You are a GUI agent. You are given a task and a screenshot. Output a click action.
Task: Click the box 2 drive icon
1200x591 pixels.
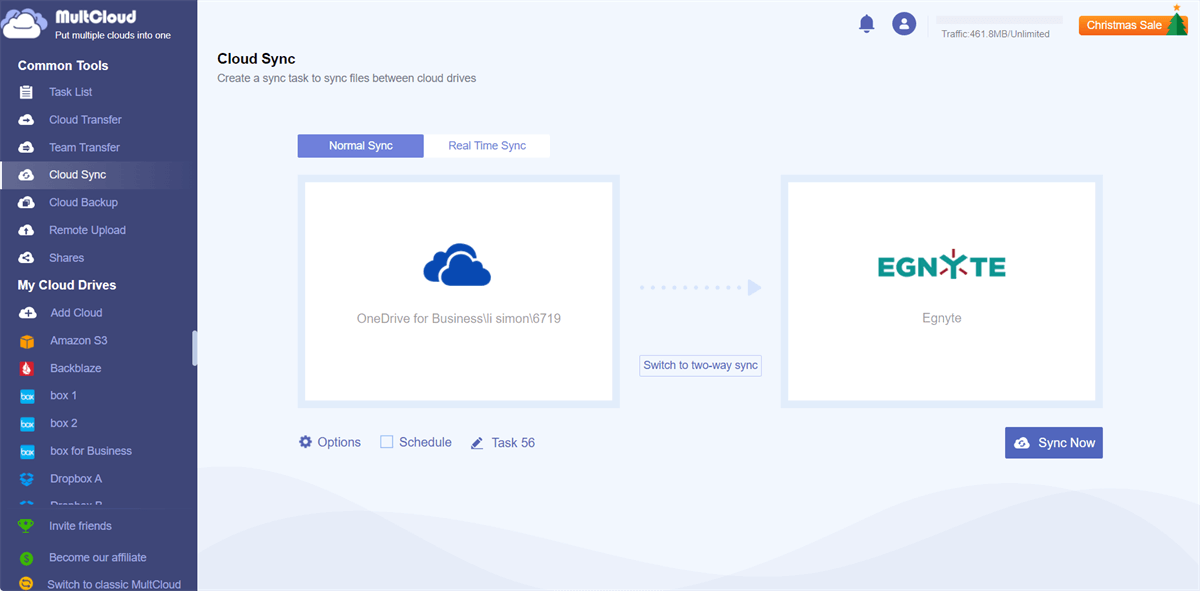(x=27, y=423)
